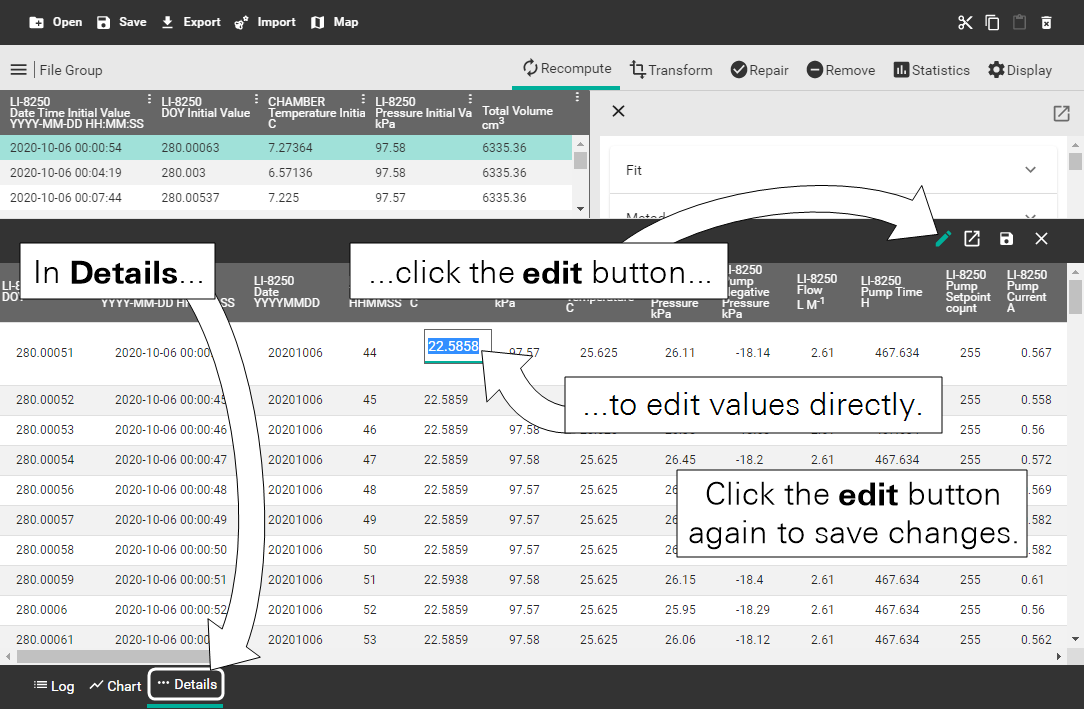Click the paste icon in the top bar
Screen dimensions: 1084x709
coord(1018,21)
